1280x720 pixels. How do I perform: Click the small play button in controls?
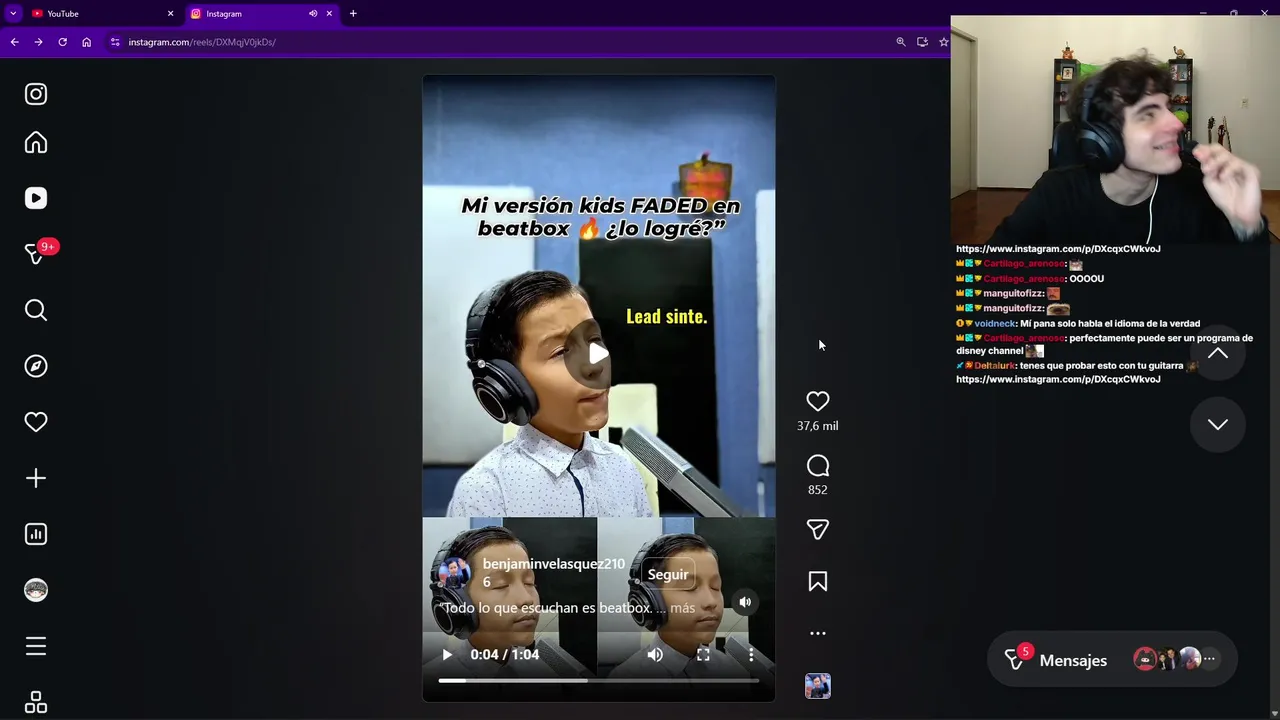[x=447, y=655]
